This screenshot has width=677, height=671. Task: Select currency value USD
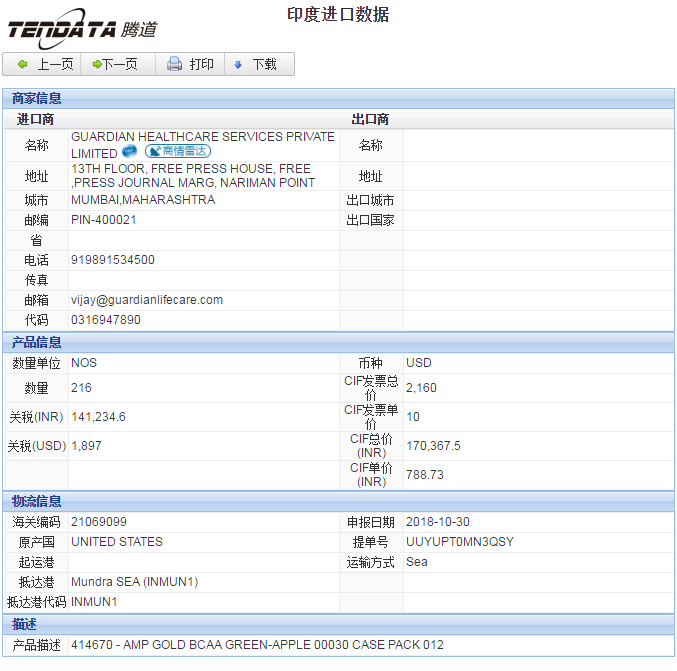point(419,363)
